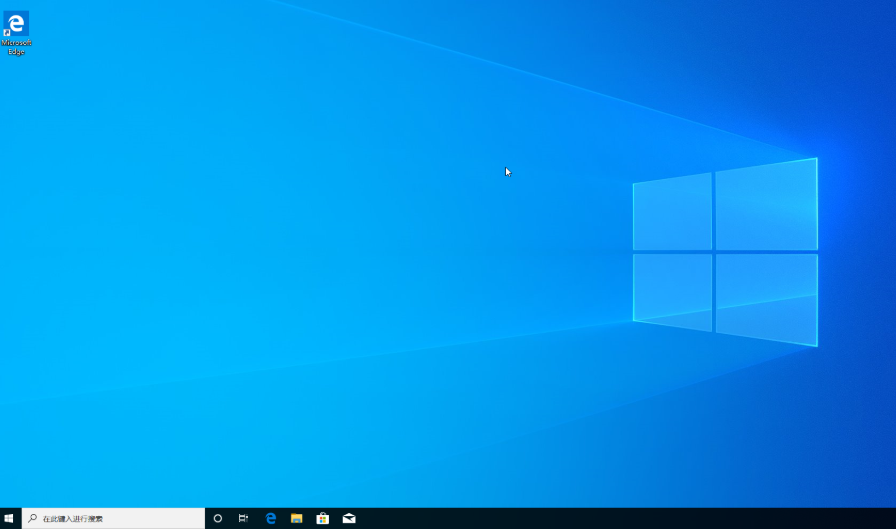Click the upper-left pane of wallpaper Windows logo

pos(673,213)
